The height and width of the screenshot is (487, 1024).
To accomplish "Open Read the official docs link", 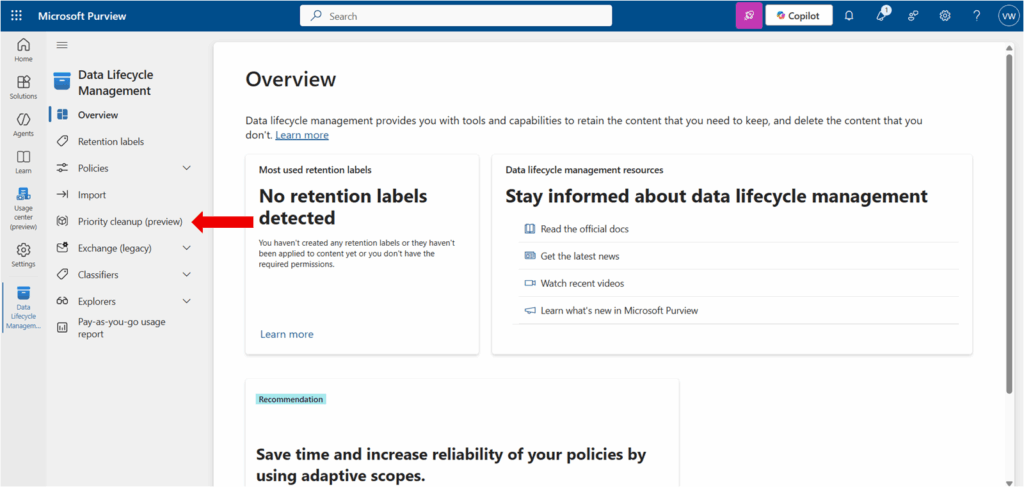I will pos(584,229).
